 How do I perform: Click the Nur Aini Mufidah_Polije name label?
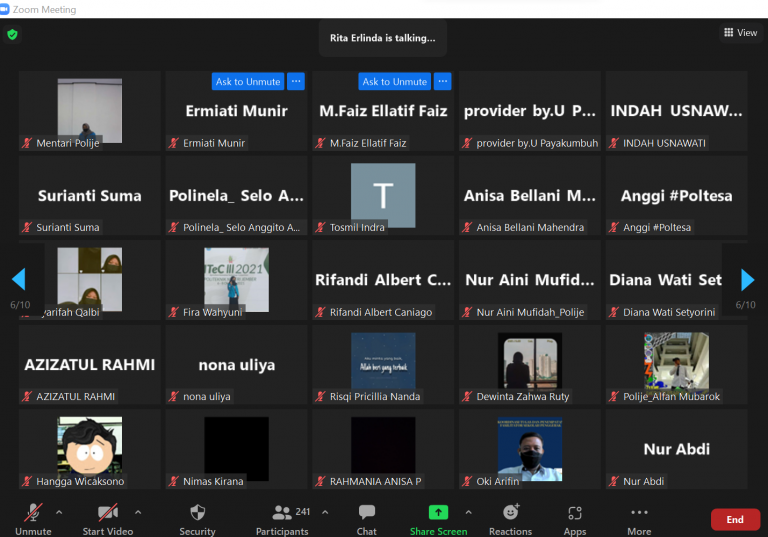coord(530,312)
